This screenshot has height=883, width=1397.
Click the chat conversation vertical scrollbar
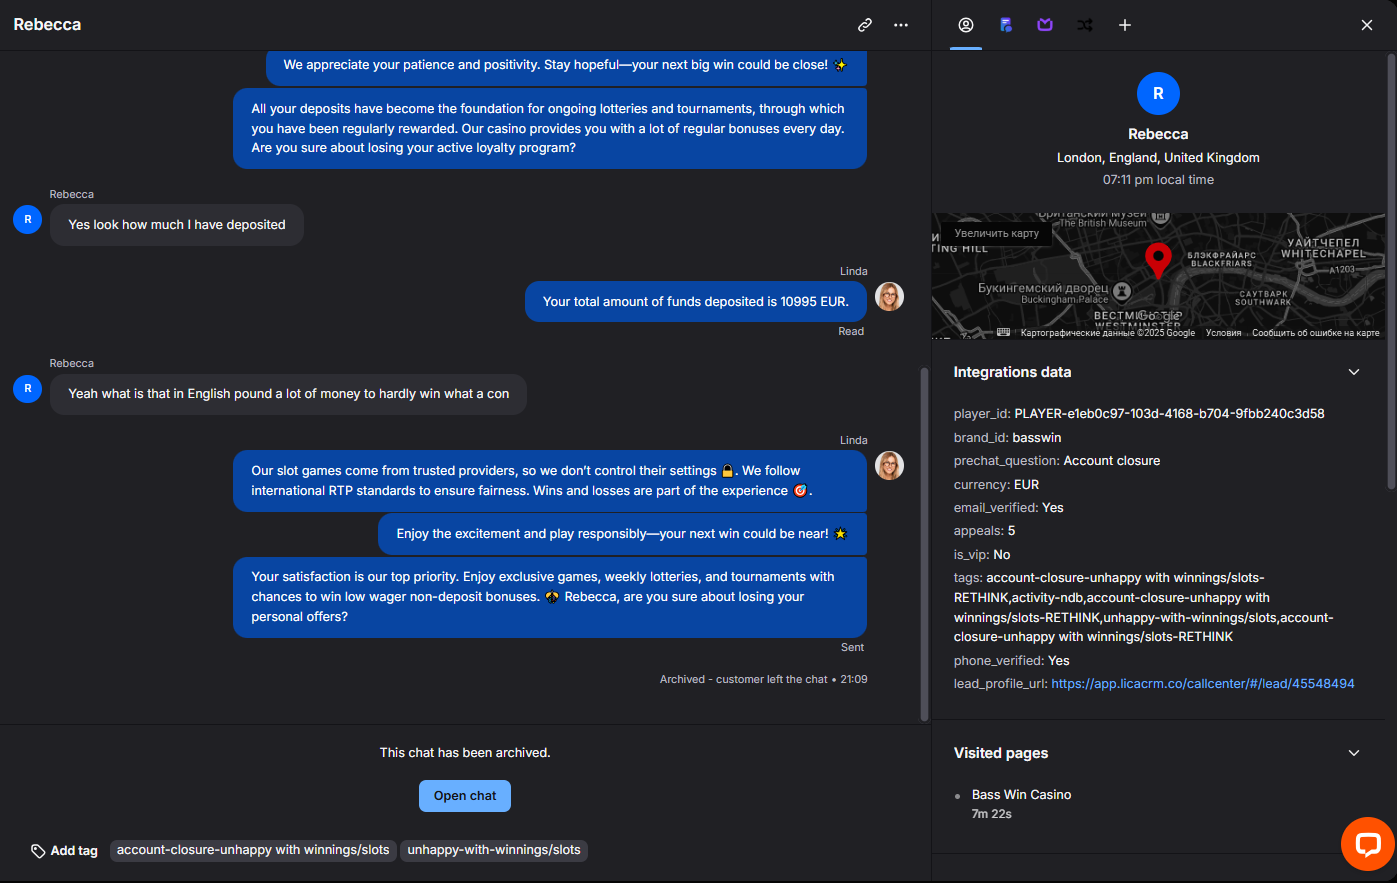coord(924,543)
